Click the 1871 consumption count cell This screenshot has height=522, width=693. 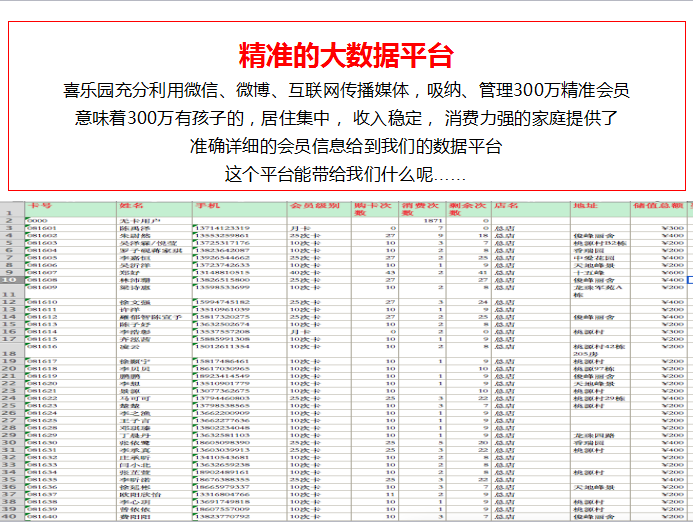point(422,221)
